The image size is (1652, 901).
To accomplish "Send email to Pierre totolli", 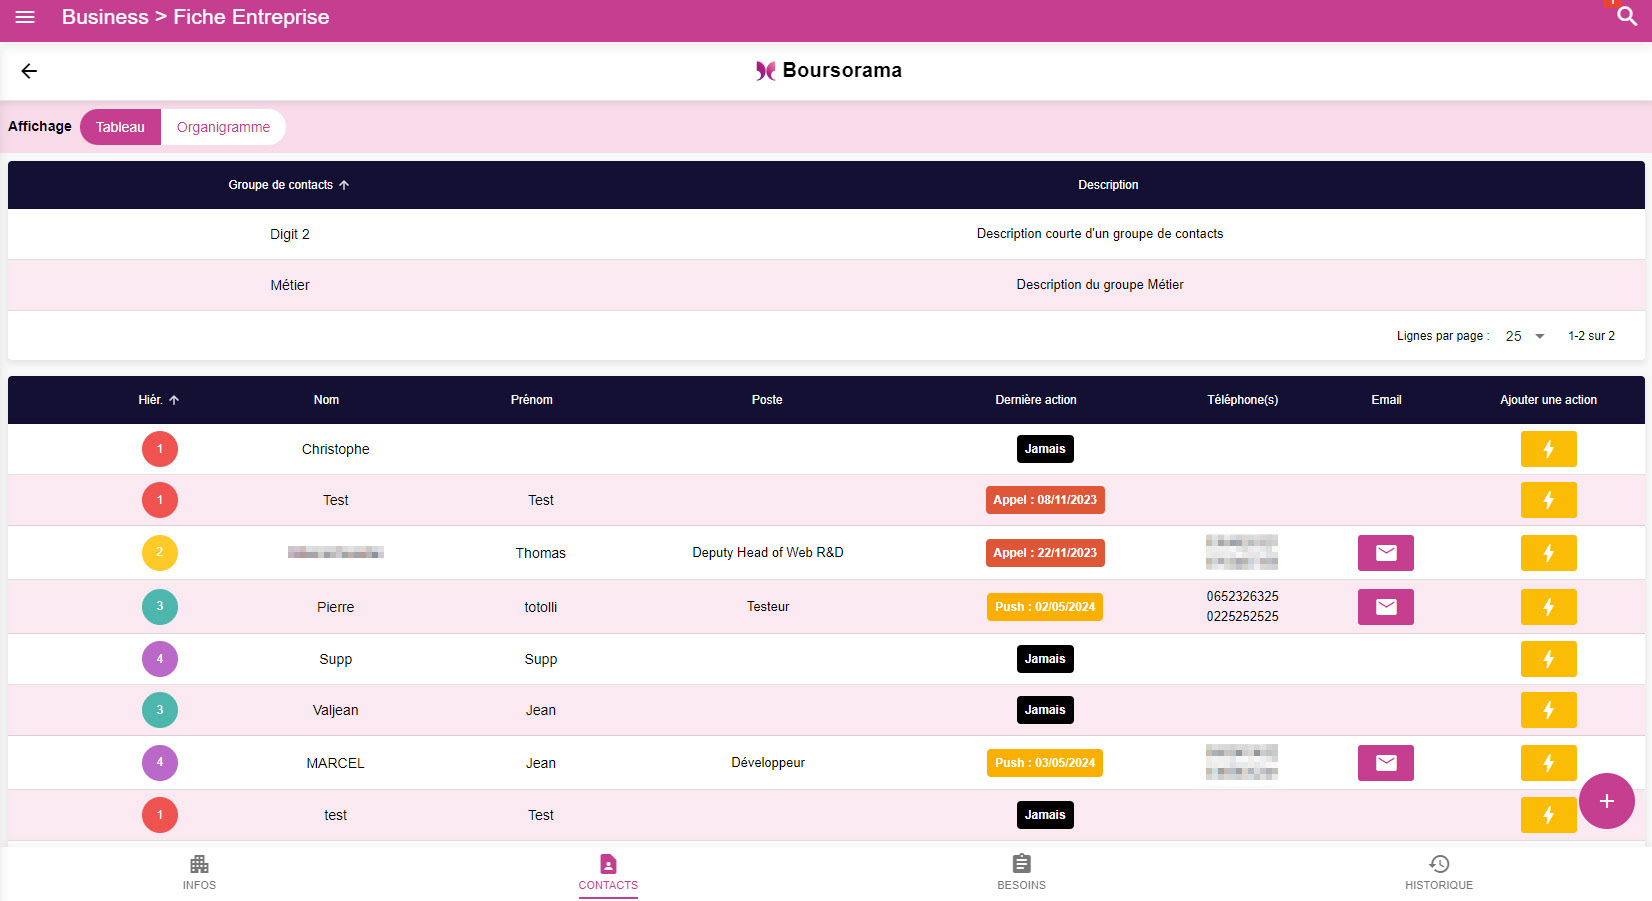I will coord(1386,607).
